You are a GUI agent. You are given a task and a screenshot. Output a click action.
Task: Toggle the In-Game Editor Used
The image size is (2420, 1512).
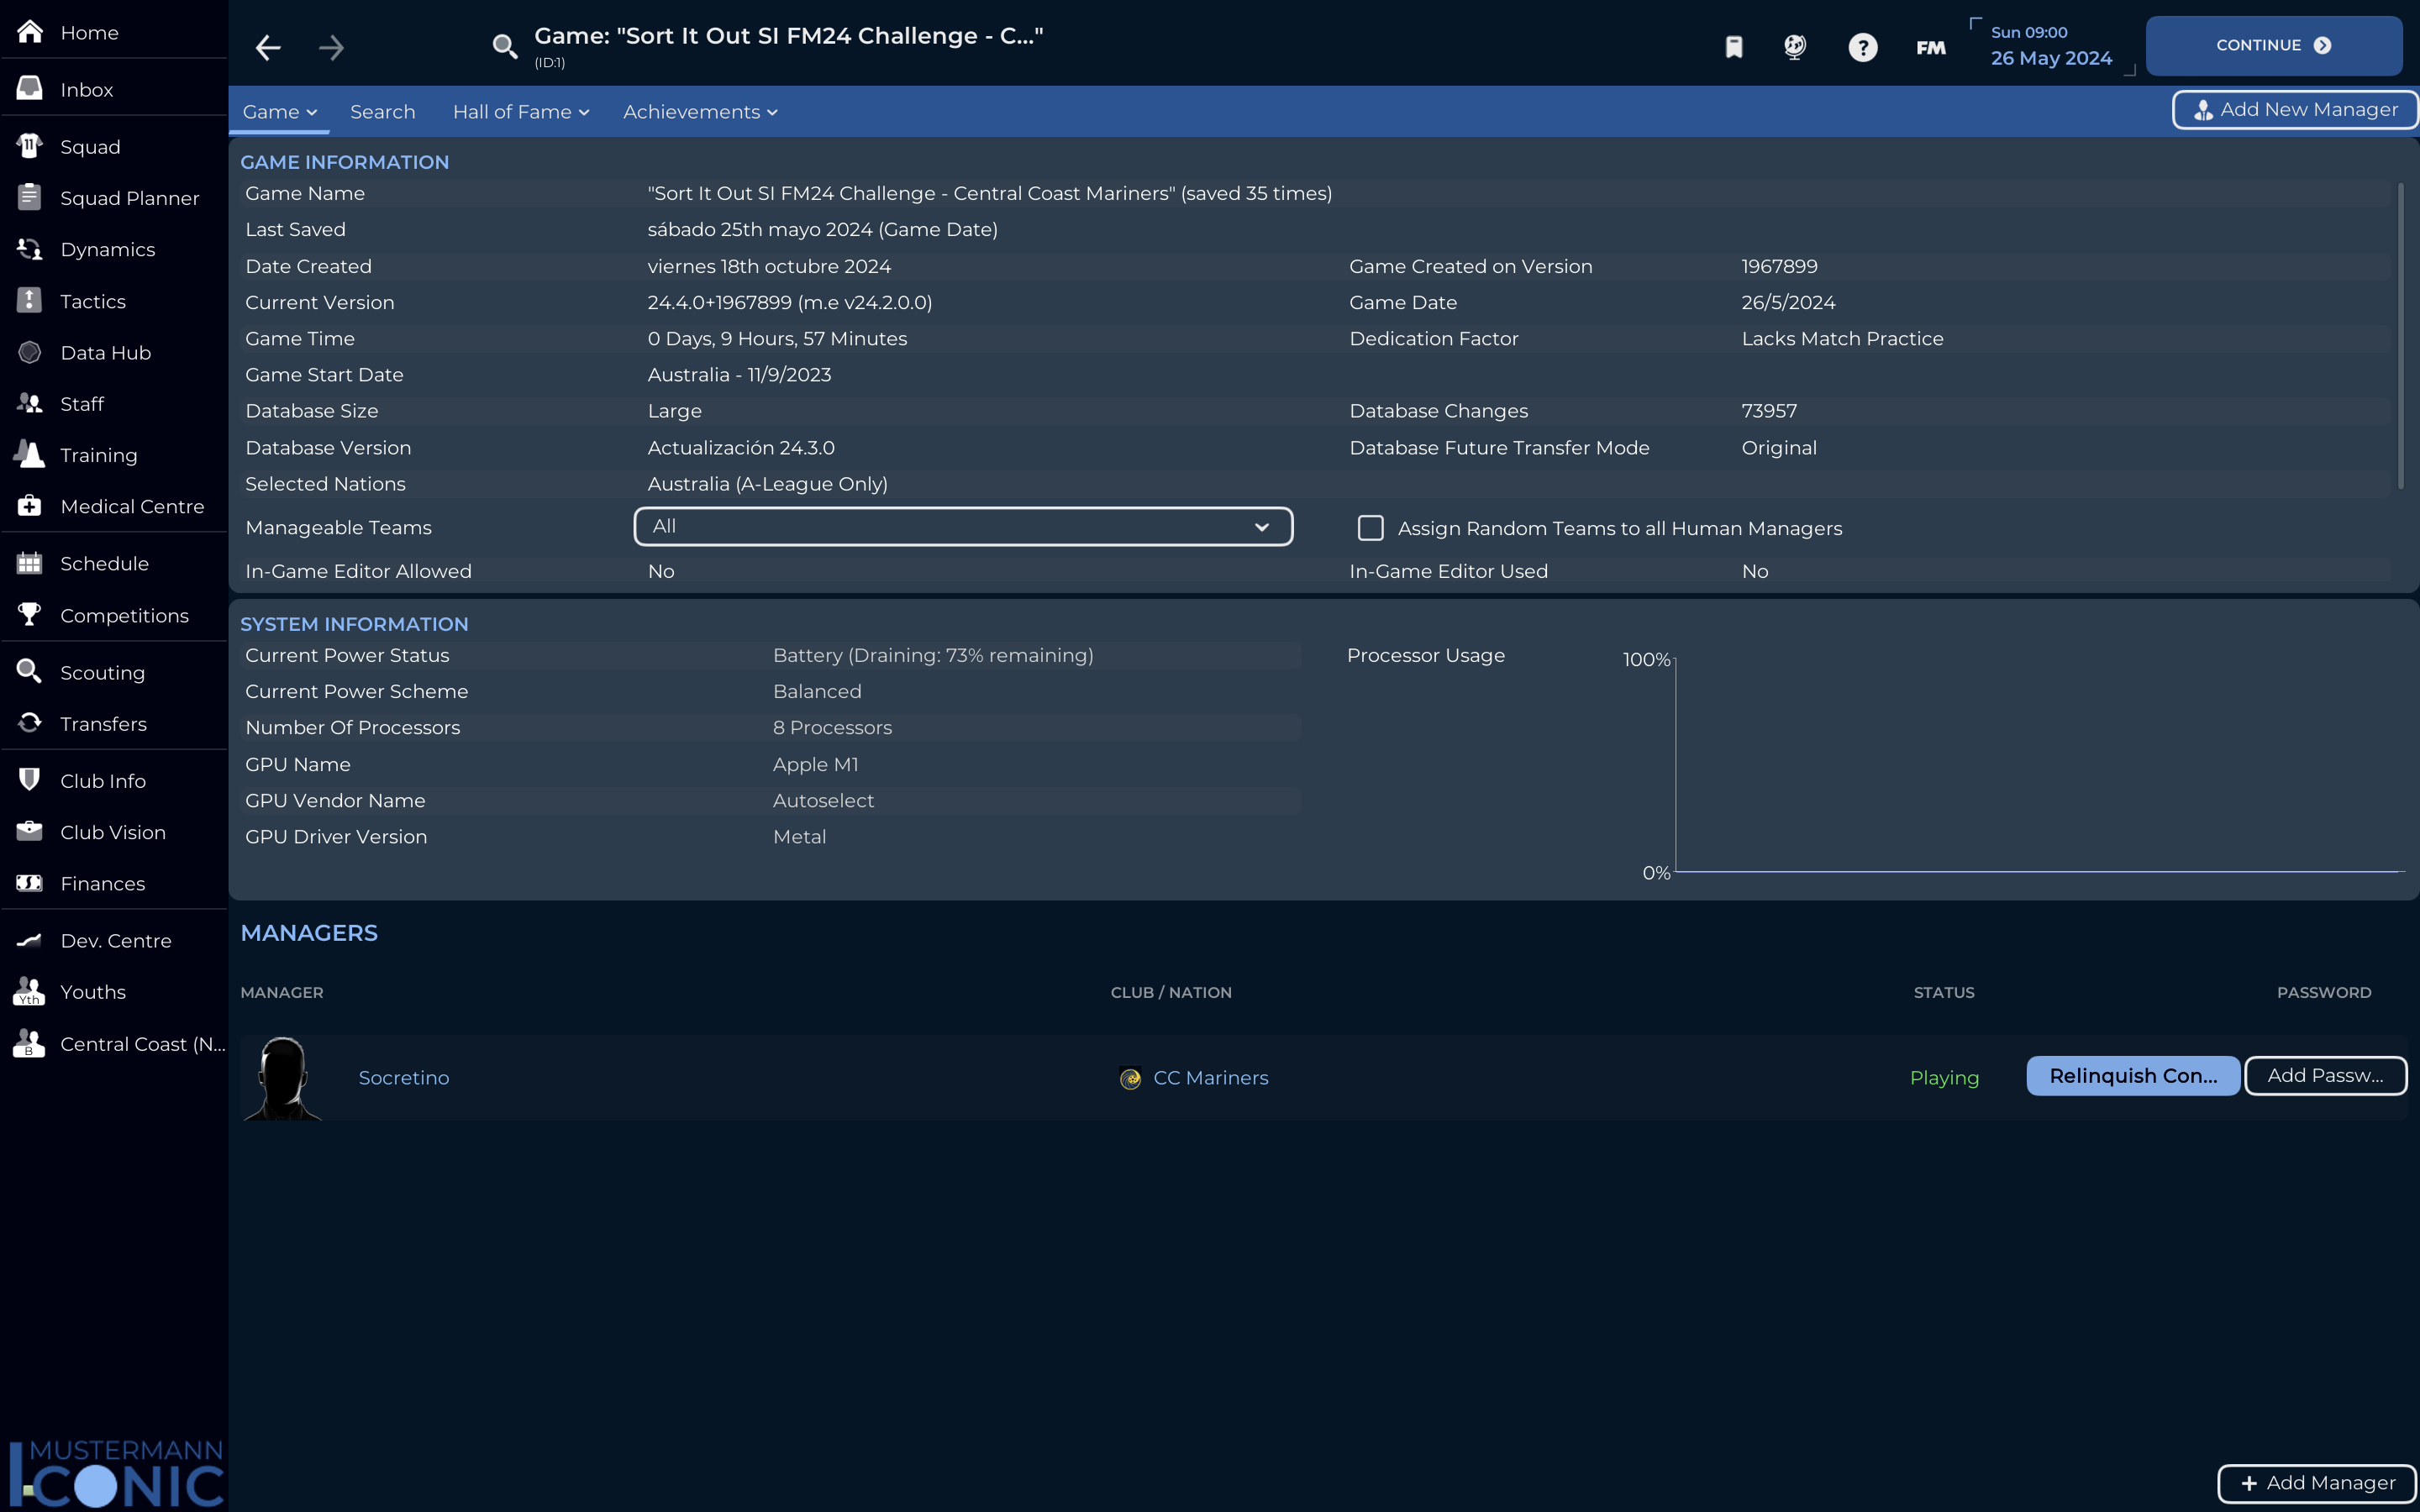tap(1754, 570)
